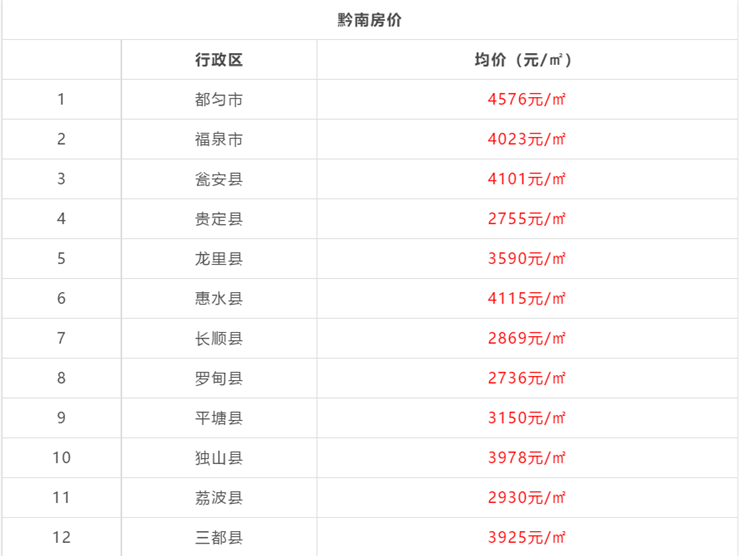This screenshot has width=740, height=556.
Task: Select the 行政区 column header
Action: coord(219,60)
